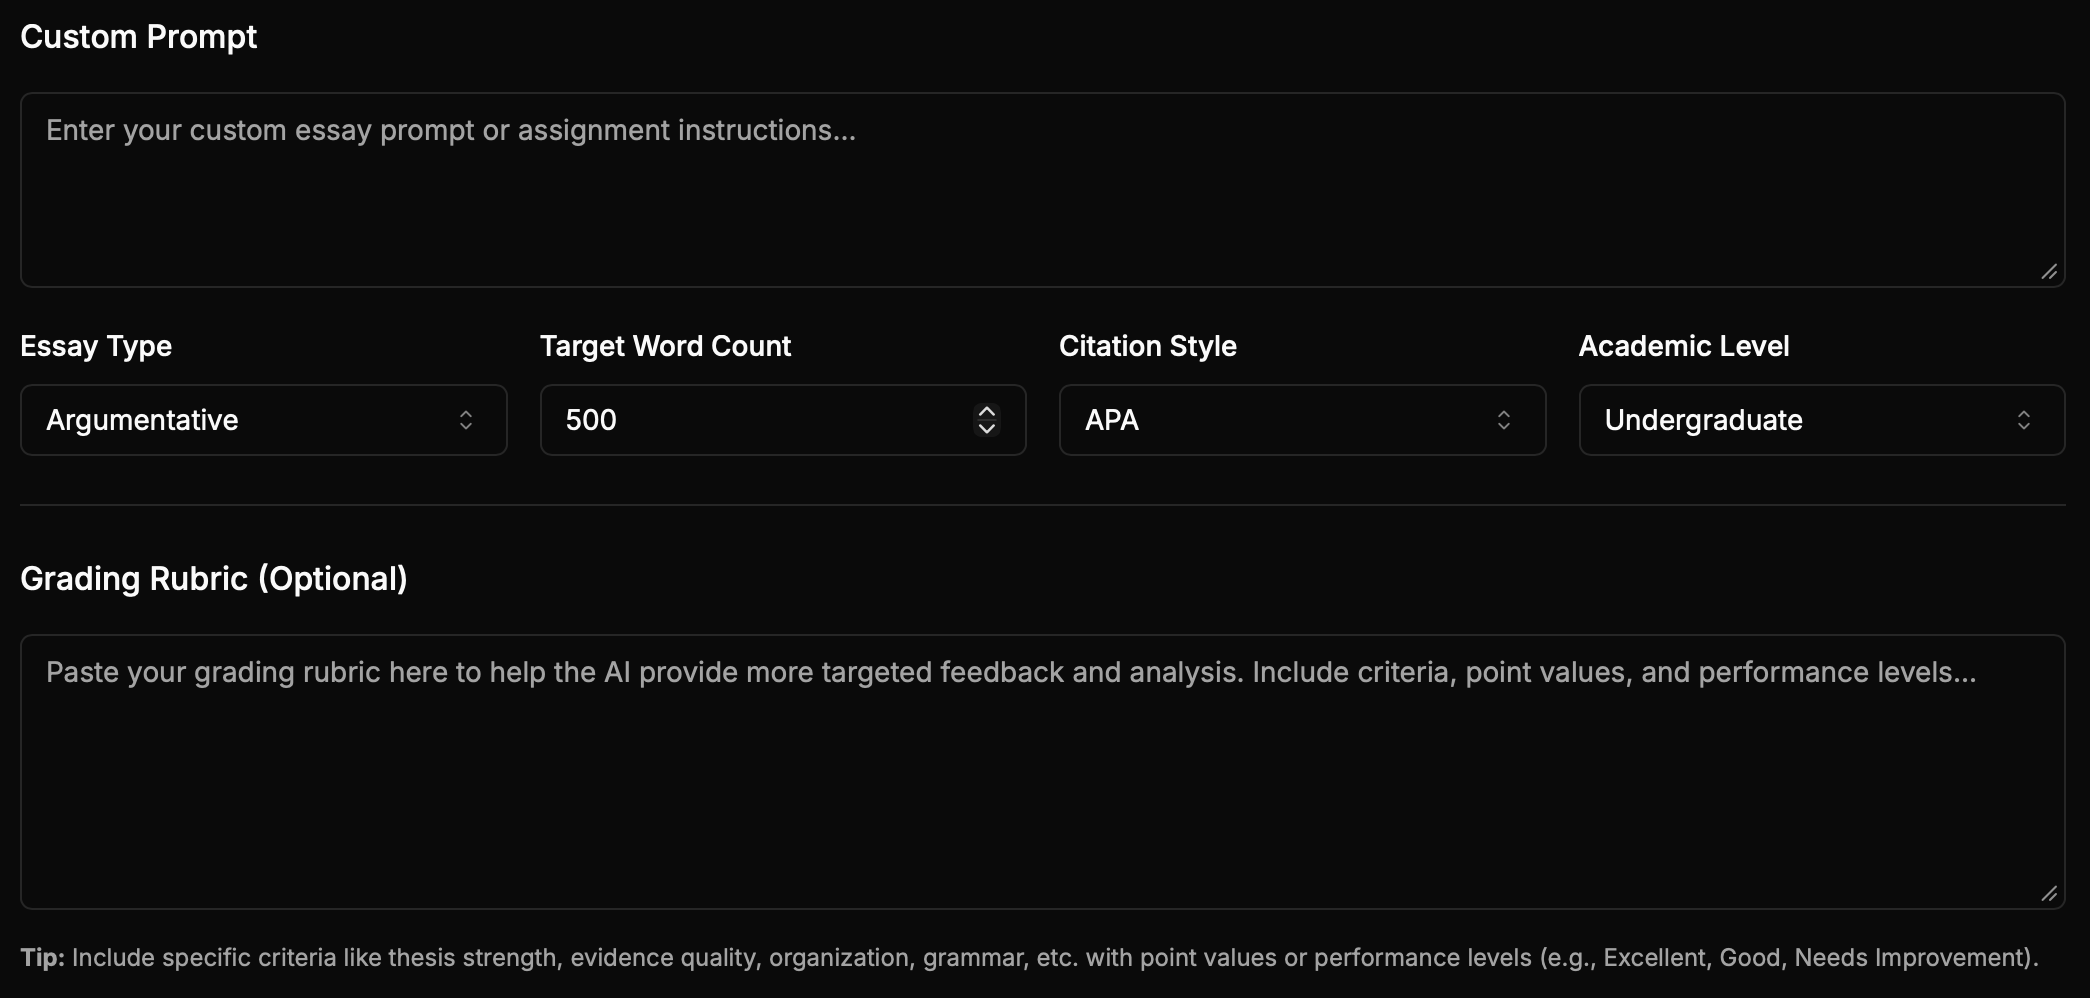Click the Academic Level dropdown chevron icon

click(x=2026, y=420)
